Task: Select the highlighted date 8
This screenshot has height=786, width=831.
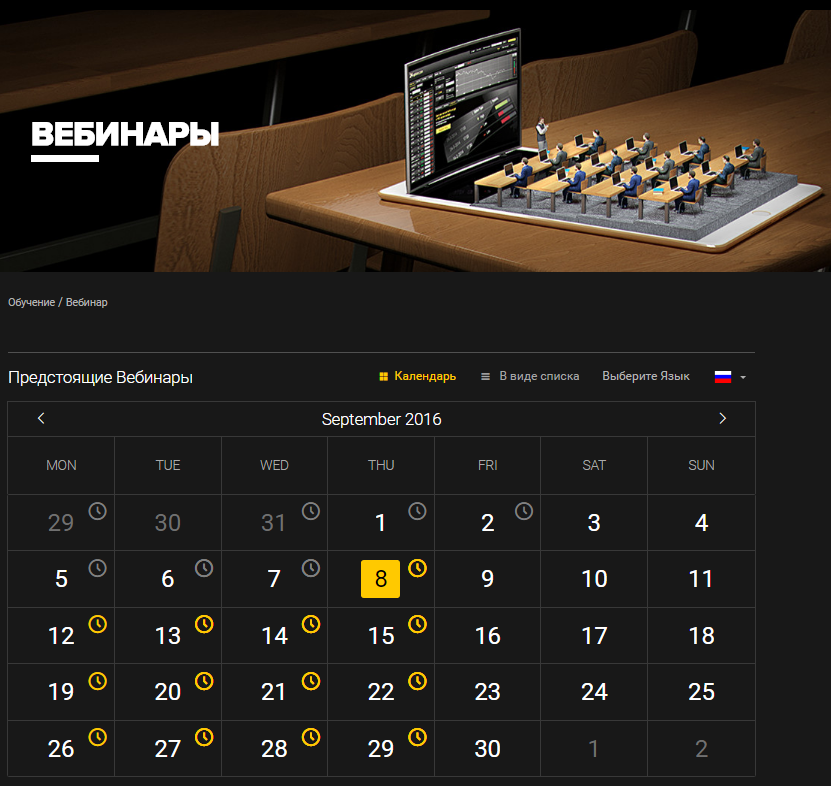Action: pyautogui.click(x=381, y=579)
